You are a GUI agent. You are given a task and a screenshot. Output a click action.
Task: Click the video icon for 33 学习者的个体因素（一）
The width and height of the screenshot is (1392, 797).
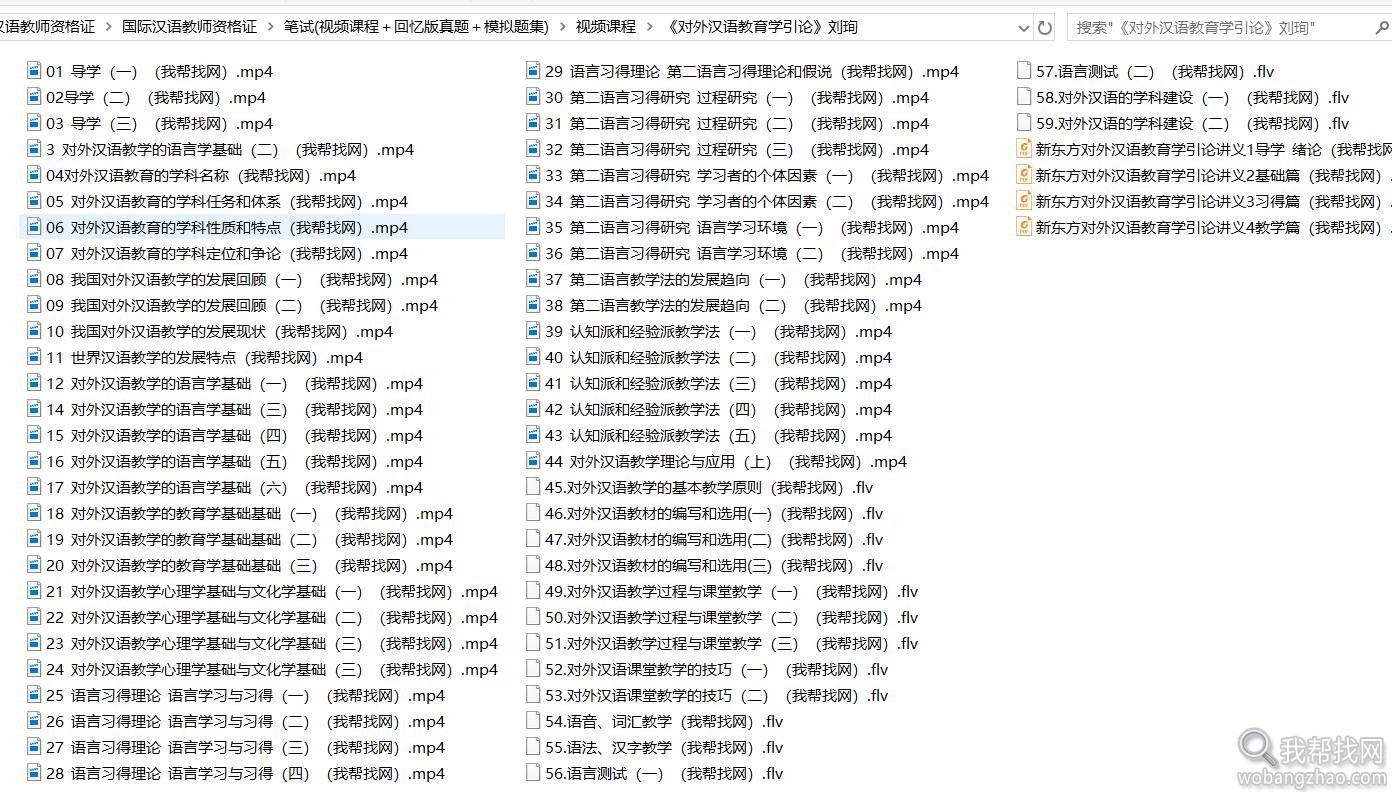[533, 175]
